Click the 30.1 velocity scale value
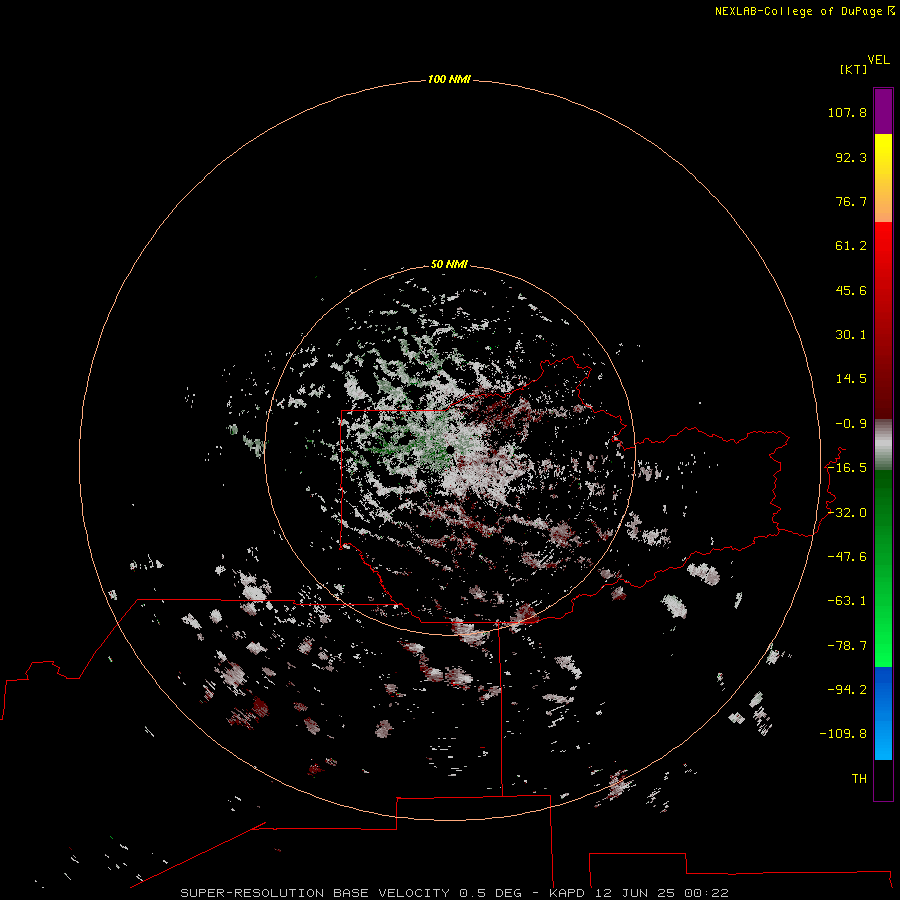The image size is (900, 900). (851, 335)
